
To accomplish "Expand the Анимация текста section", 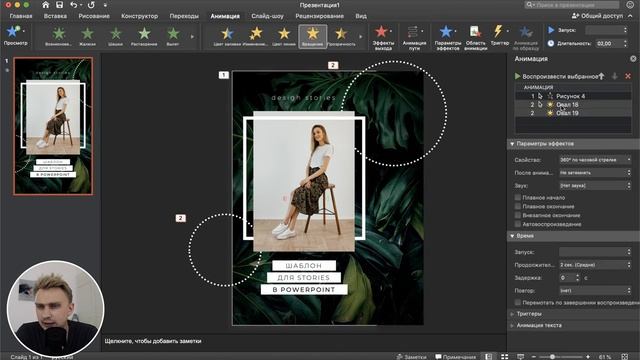I will click(512, 325).
